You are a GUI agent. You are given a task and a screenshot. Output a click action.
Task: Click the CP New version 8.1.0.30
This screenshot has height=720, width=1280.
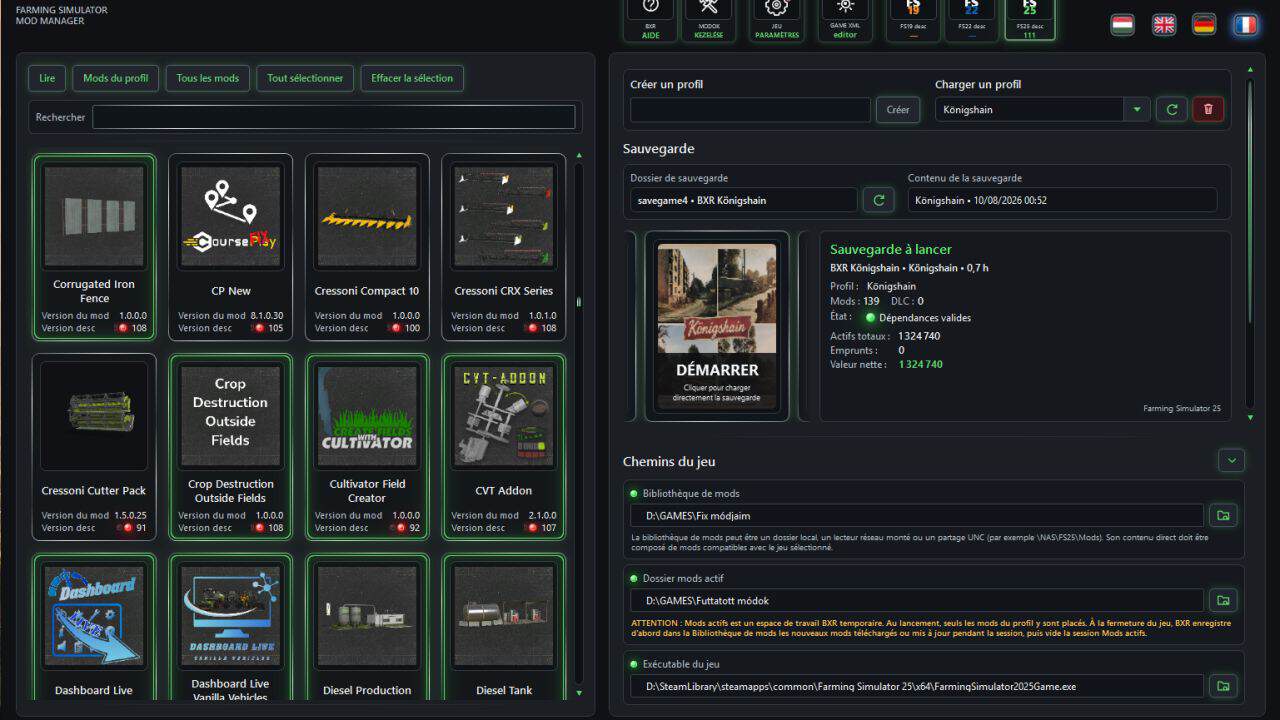(x=265, y=316)
